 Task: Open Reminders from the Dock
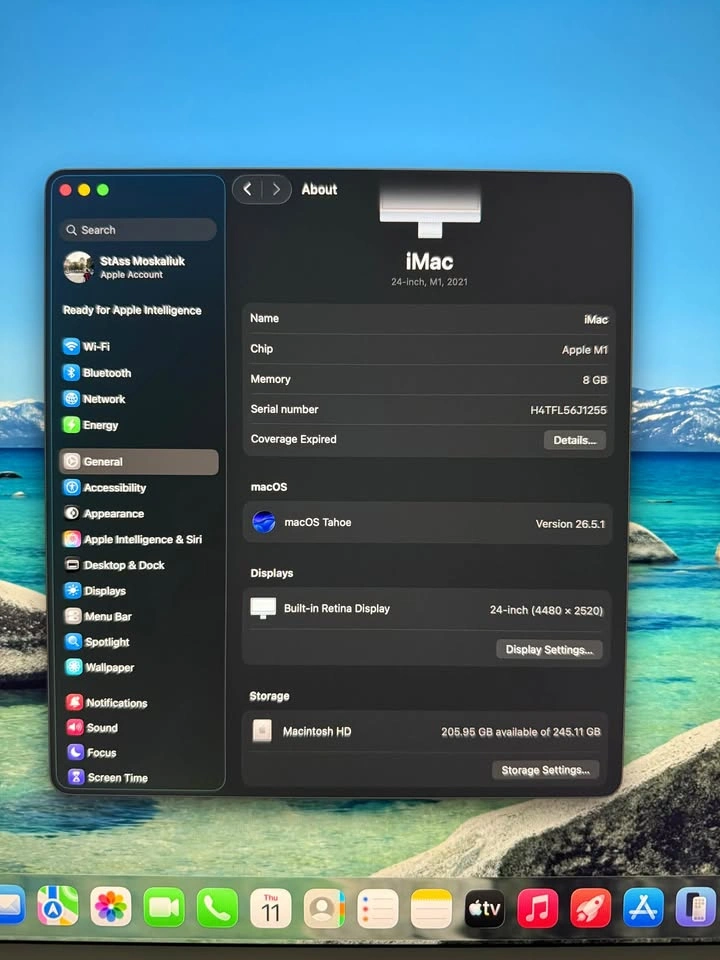(378, 909)
